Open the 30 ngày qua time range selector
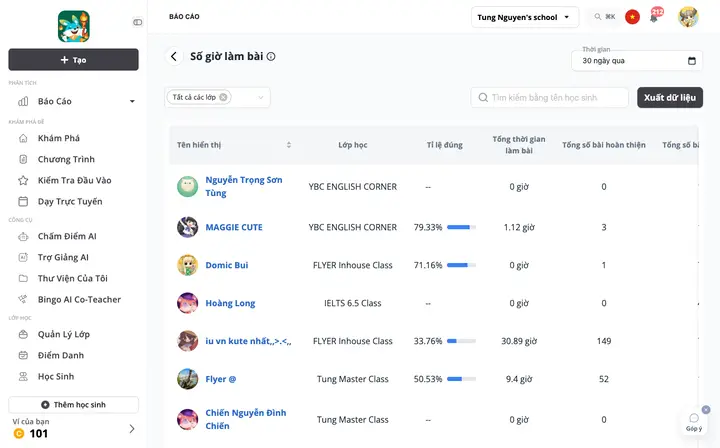This screenshot has width=720, height=448. tap(637, 61)
